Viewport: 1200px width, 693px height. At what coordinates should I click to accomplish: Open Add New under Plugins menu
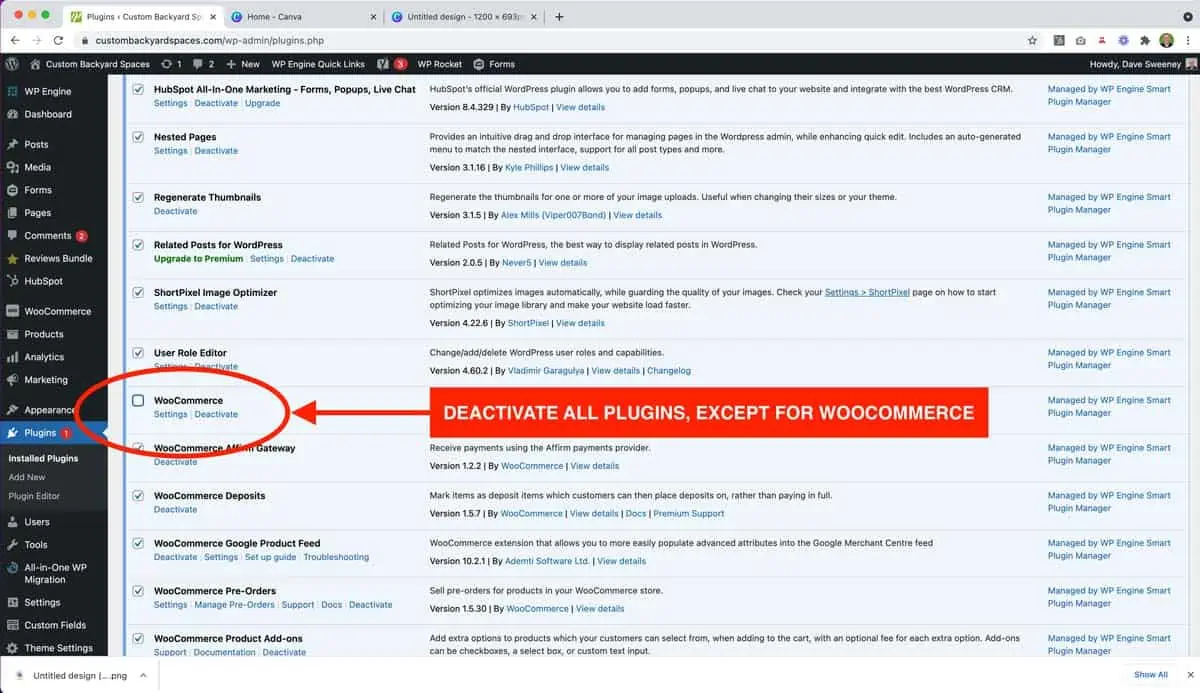point(27,477)
